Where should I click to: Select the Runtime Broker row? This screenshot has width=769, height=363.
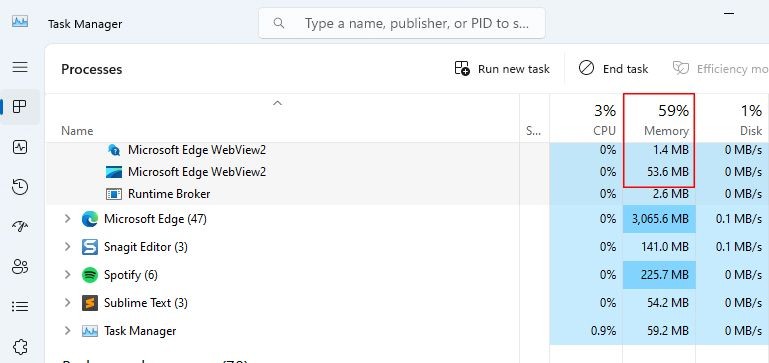coord(407,194)
